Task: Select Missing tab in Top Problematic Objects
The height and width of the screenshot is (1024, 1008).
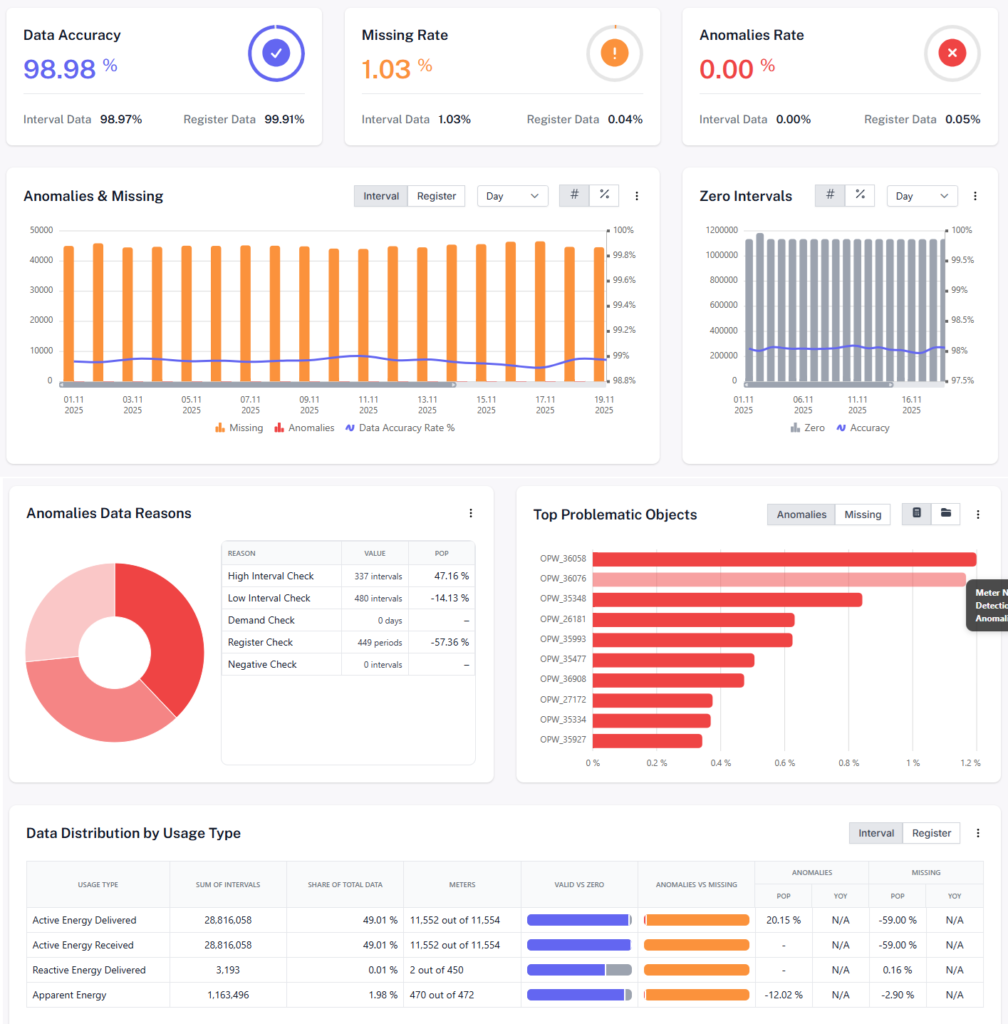Action: 862,515
